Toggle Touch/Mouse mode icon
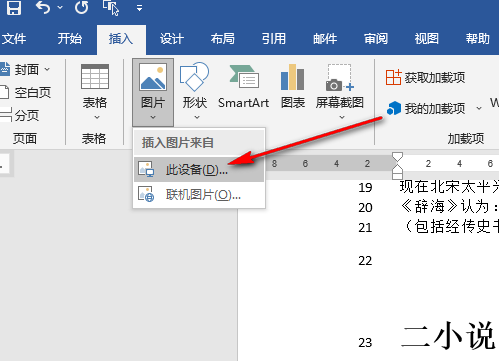 [x=111, y=7]
